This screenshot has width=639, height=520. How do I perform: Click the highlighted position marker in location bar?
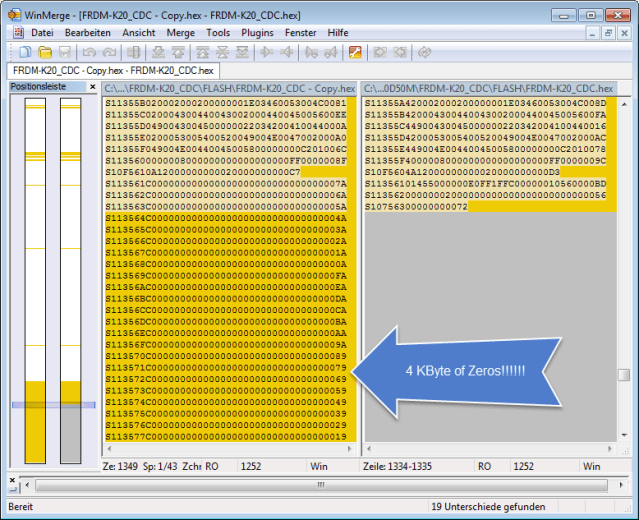pyautogui.click(x=54, y=405)
